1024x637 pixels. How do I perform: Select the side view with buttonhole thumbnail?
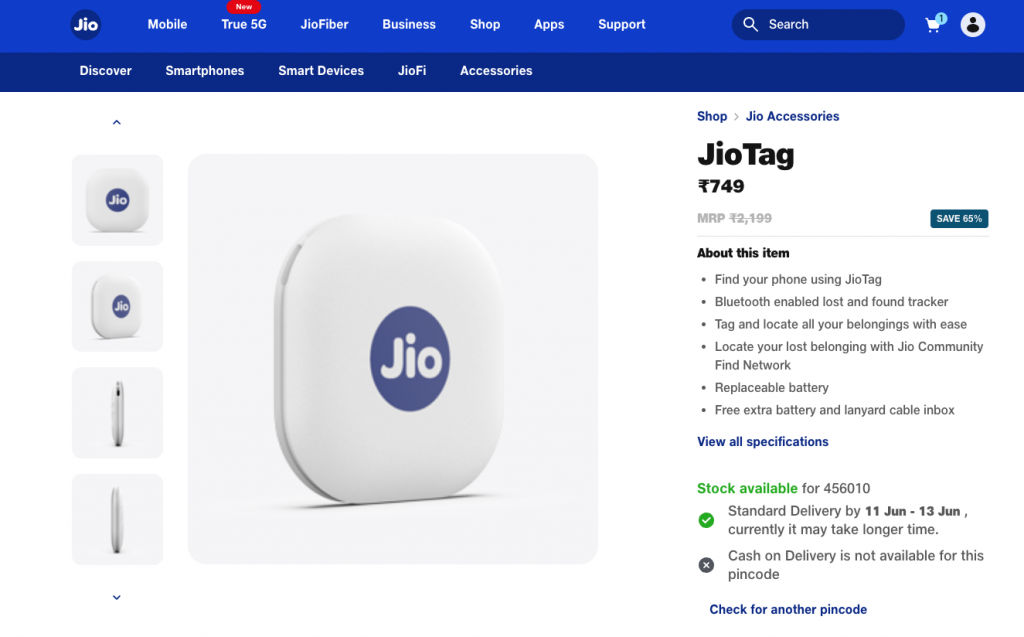[x=118, y=413]
